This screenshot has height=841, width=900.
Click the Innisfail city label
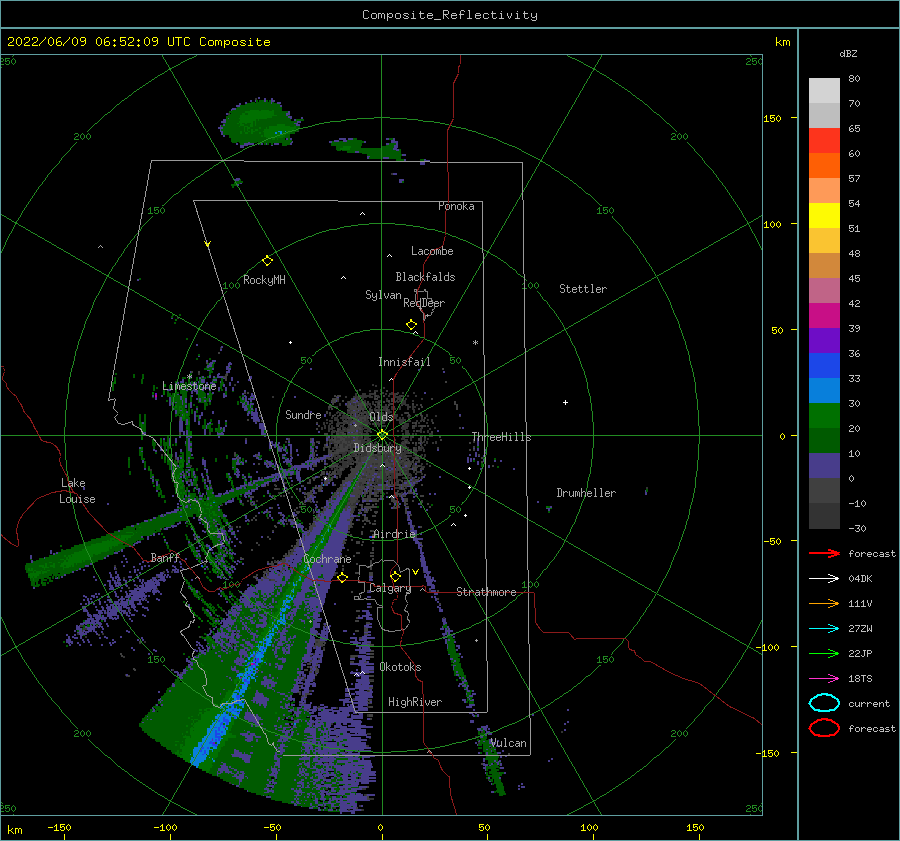tap(404, 362)
